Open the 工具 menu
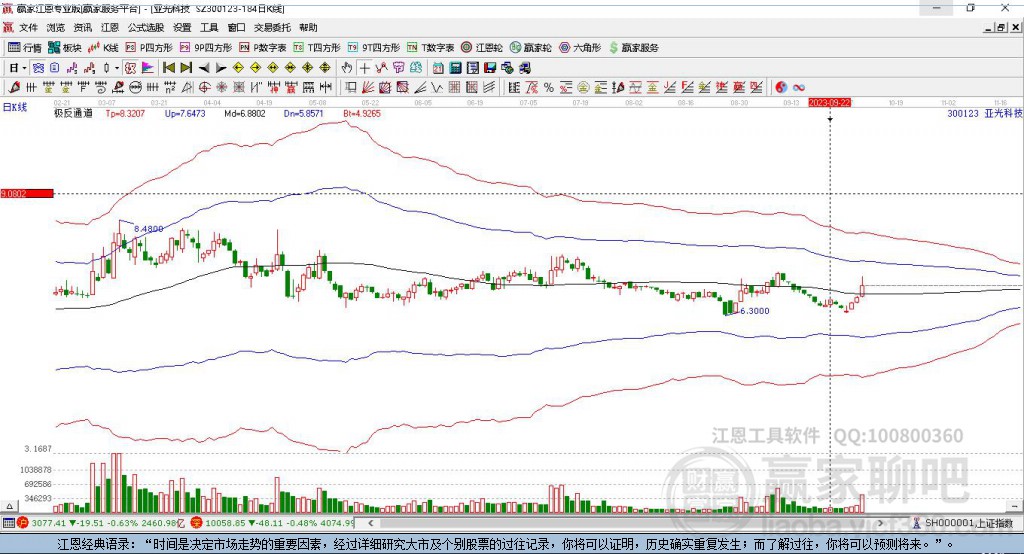Image resolution: width=1024 pixels, height=554 pixels. (x=209, y=27)
